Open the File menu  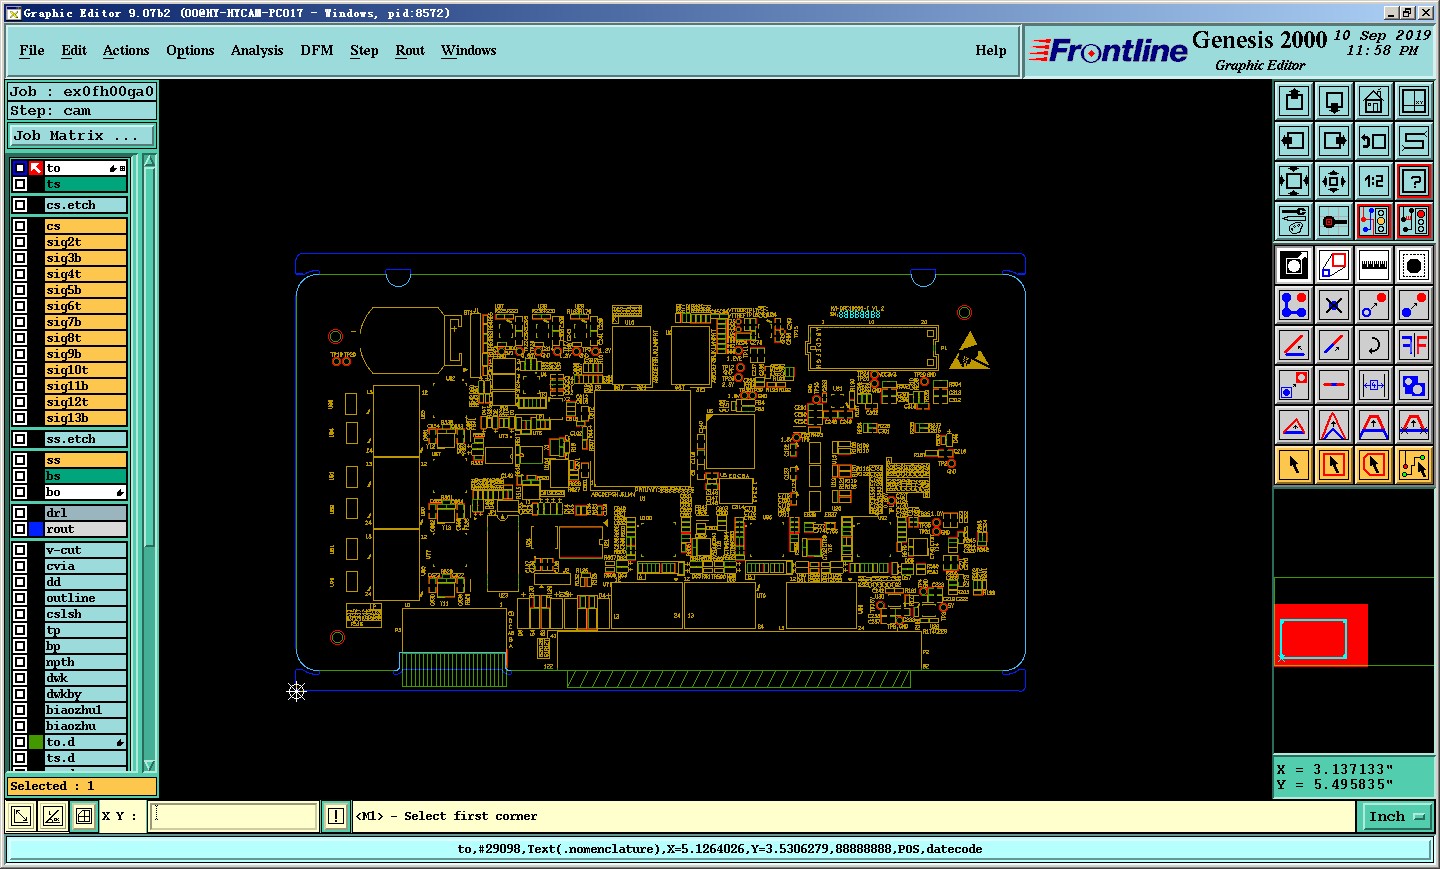(32, 51)
